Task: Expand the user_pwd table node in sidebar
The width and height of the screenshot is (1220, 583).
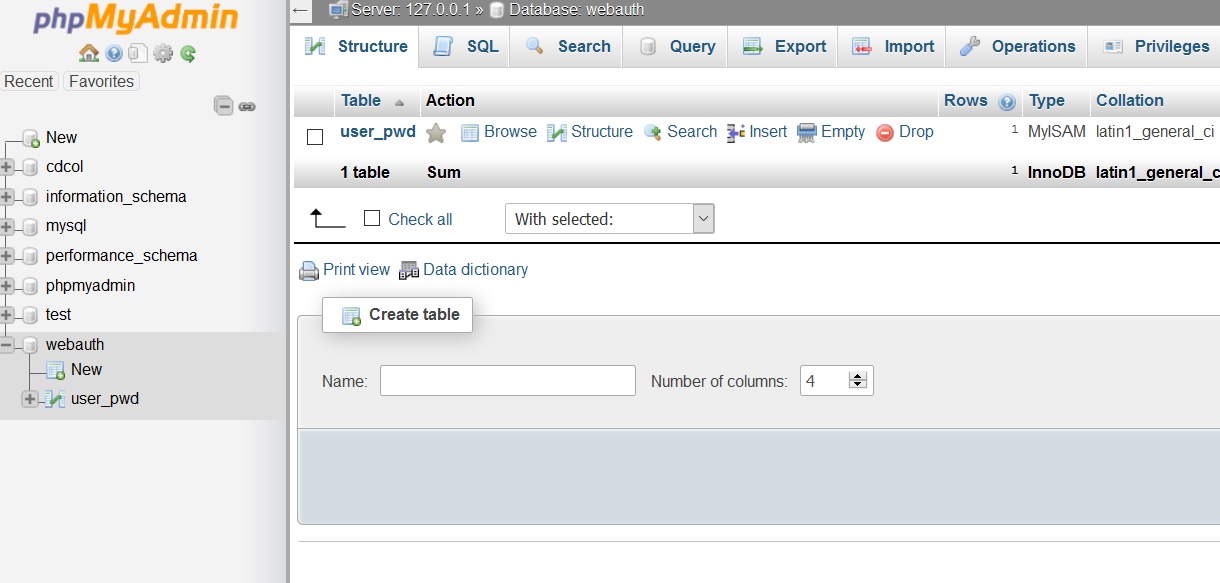Action: tap(30, 399)
